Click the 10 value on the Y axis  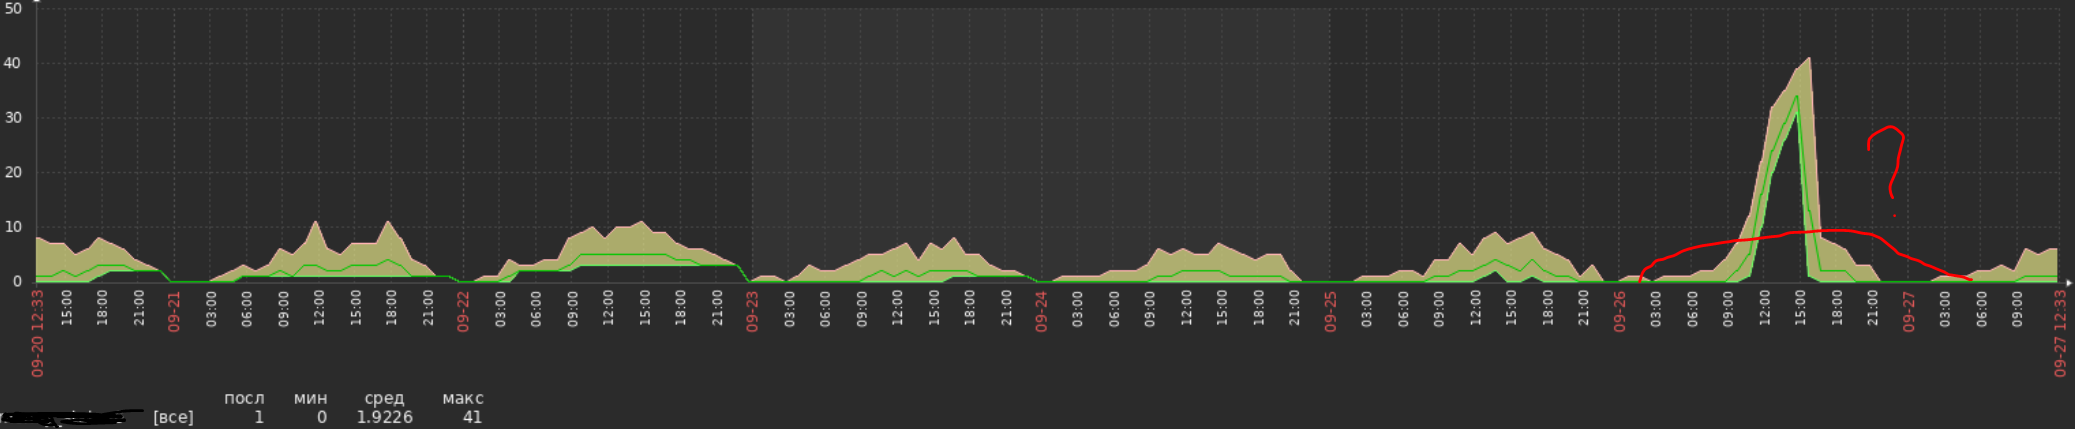[13, 227]
